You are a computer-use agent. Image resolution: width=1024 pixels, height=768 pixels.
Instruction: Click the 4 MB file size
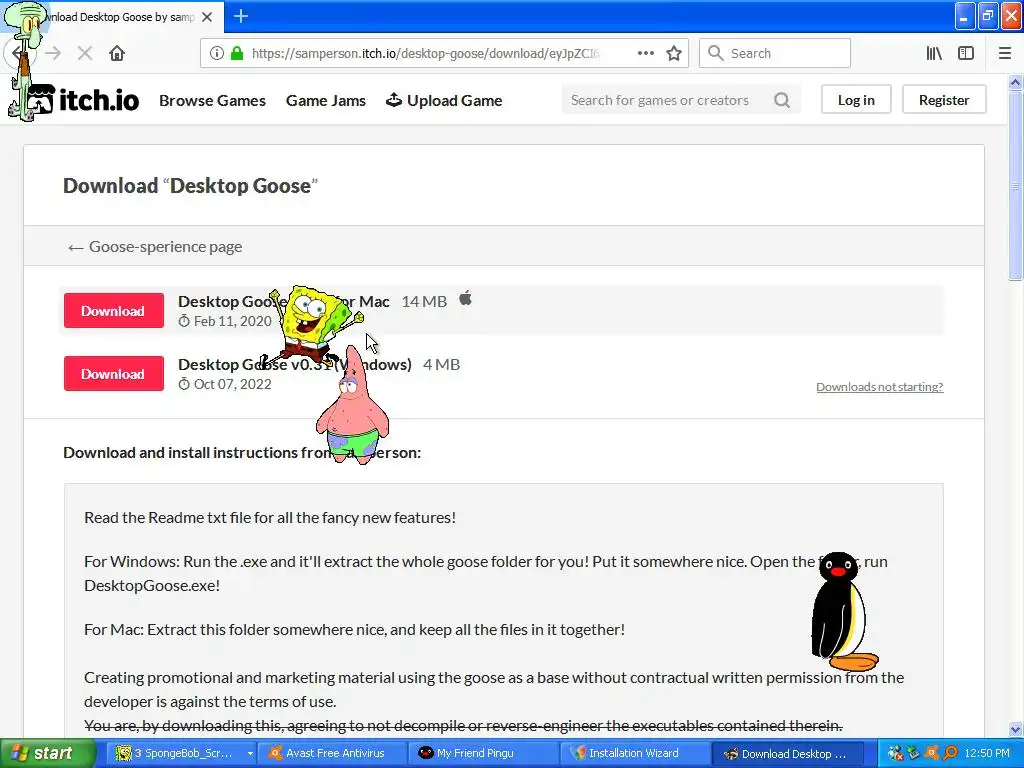(x=441, y=364)
